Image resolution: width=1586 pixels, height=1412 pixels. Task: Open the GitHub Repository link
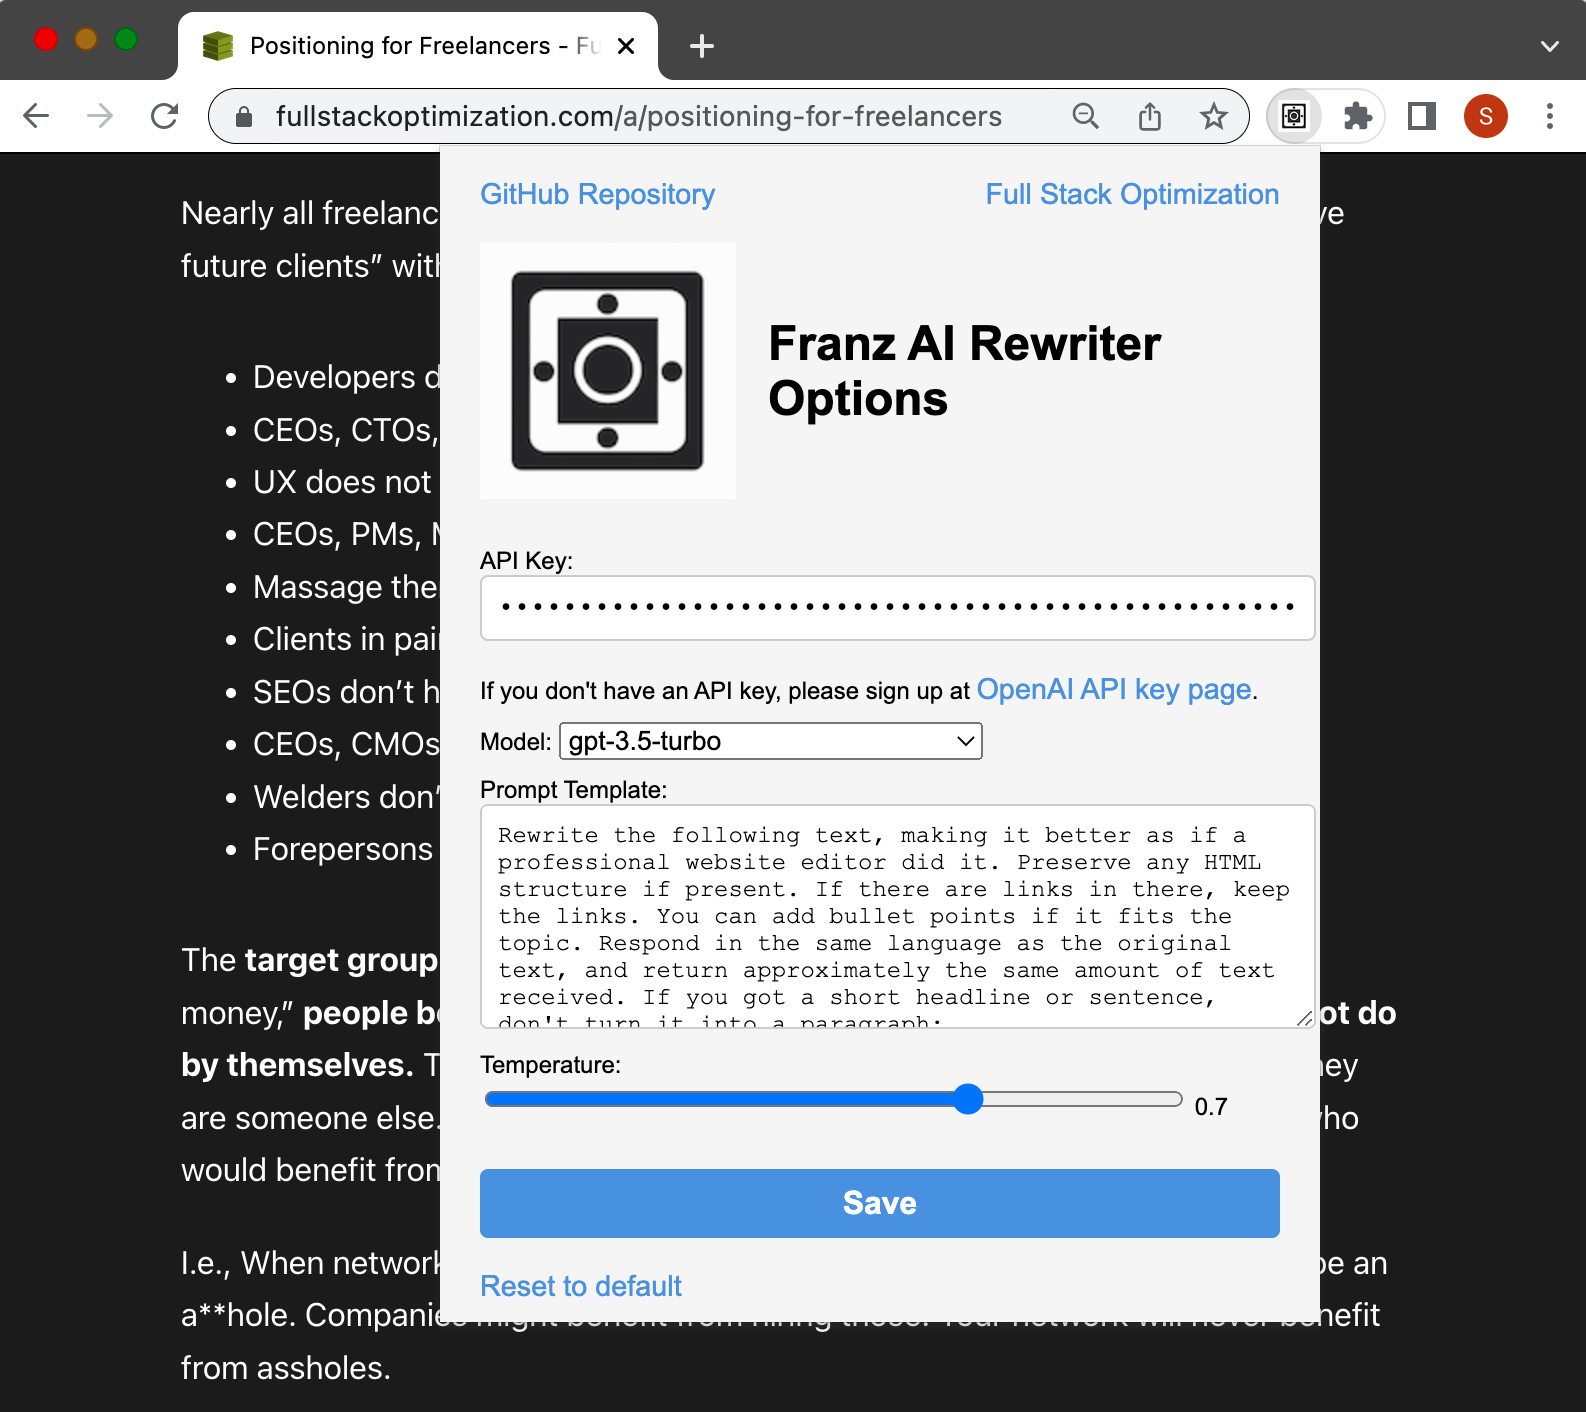pyautogui.click(x=597, y=194)
